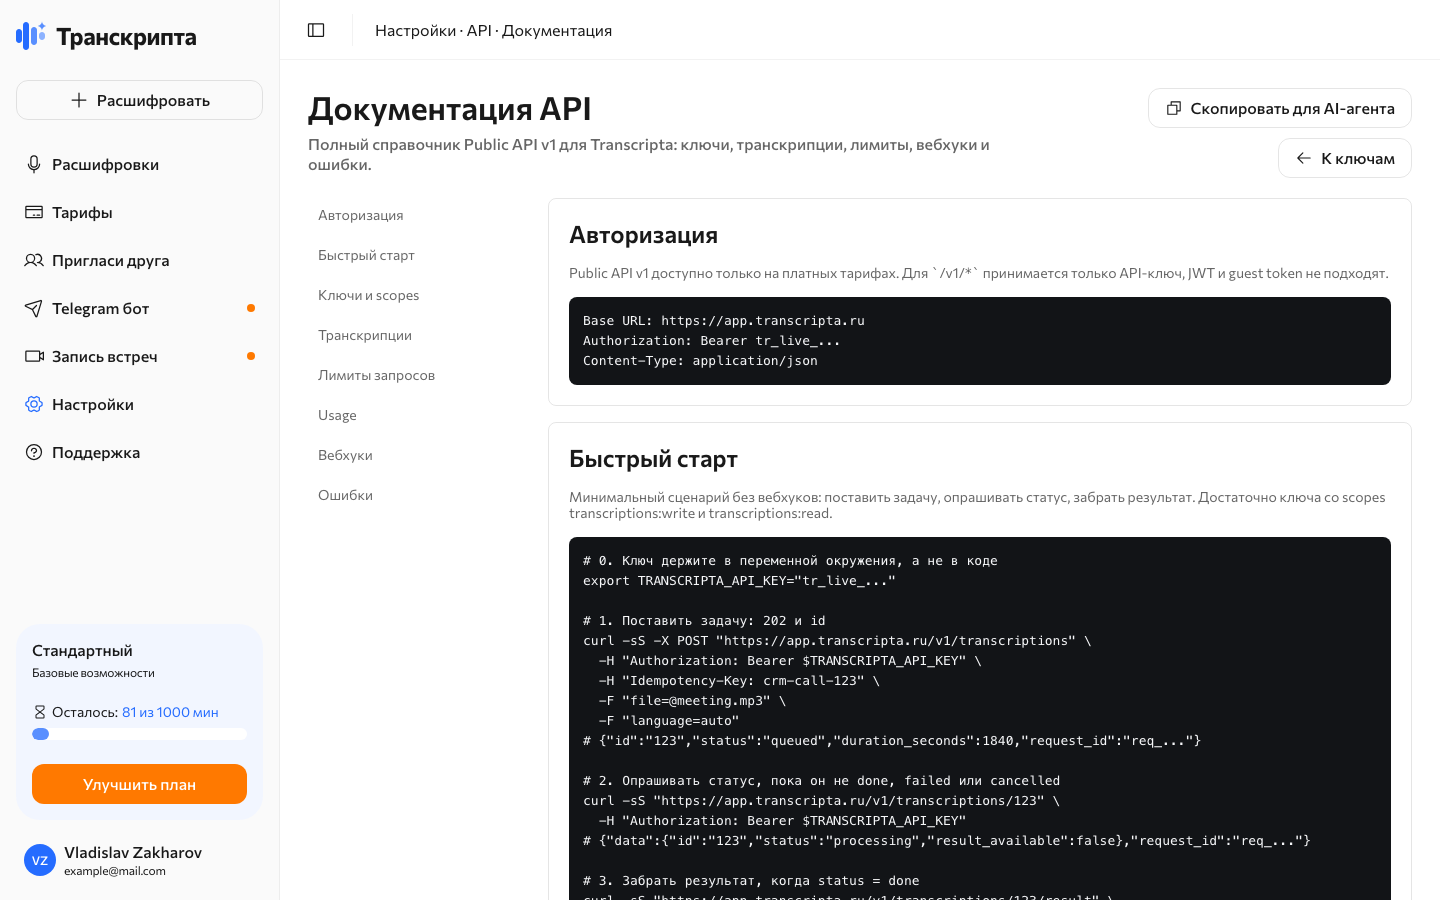Click the Быстрый старт curl code block

pyautogui.click(x=980, y=719)
